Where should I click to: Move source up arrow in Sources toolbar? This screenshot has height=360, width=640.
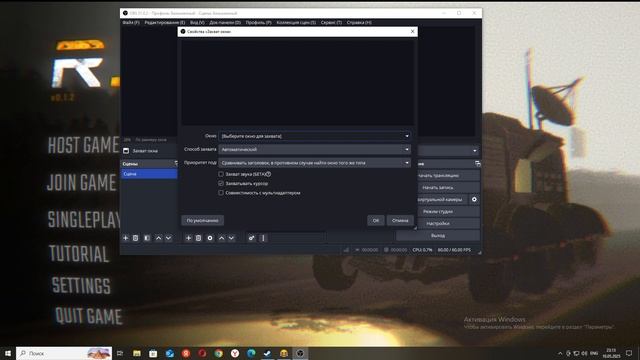coord(221,238)
